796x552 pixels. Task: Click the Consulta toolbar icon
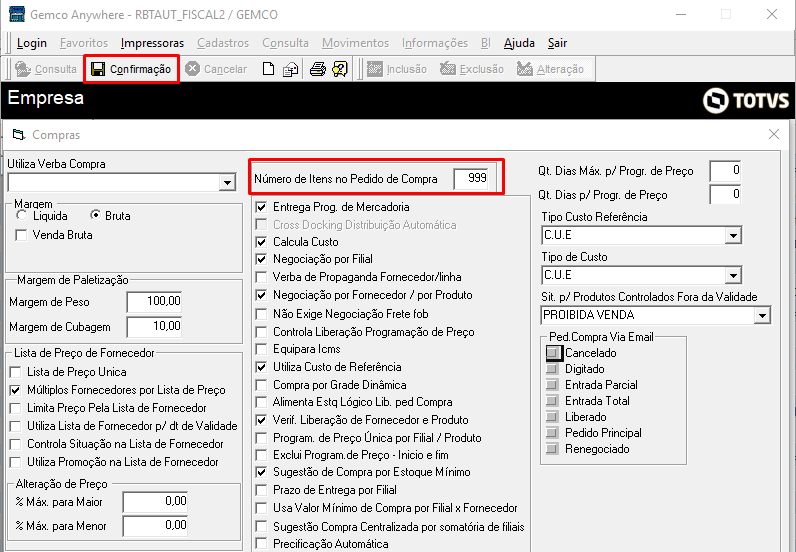point(23,69)
